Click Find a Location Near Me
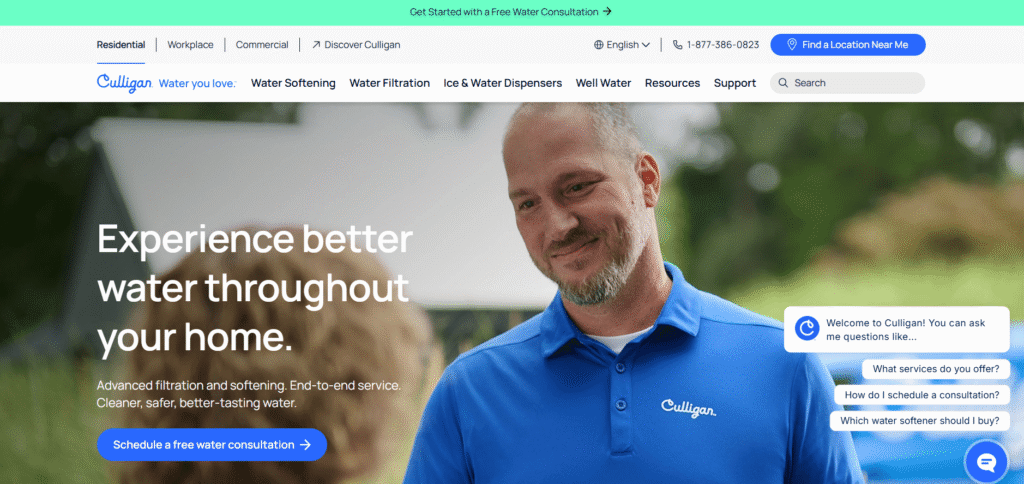 click(x=848, y=44)
